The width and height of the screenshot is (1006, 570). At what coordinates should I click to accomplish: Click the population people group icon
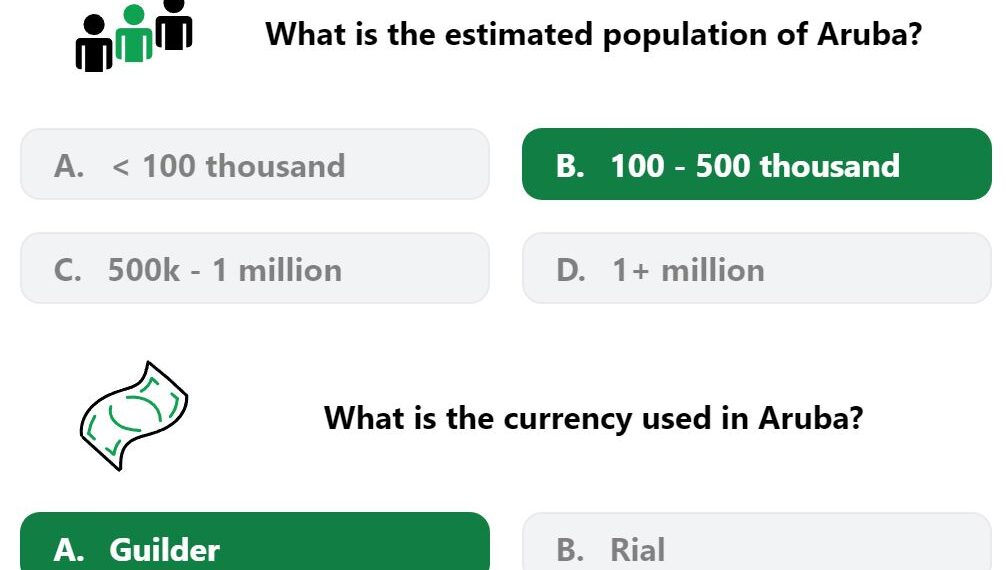point(134,35)
